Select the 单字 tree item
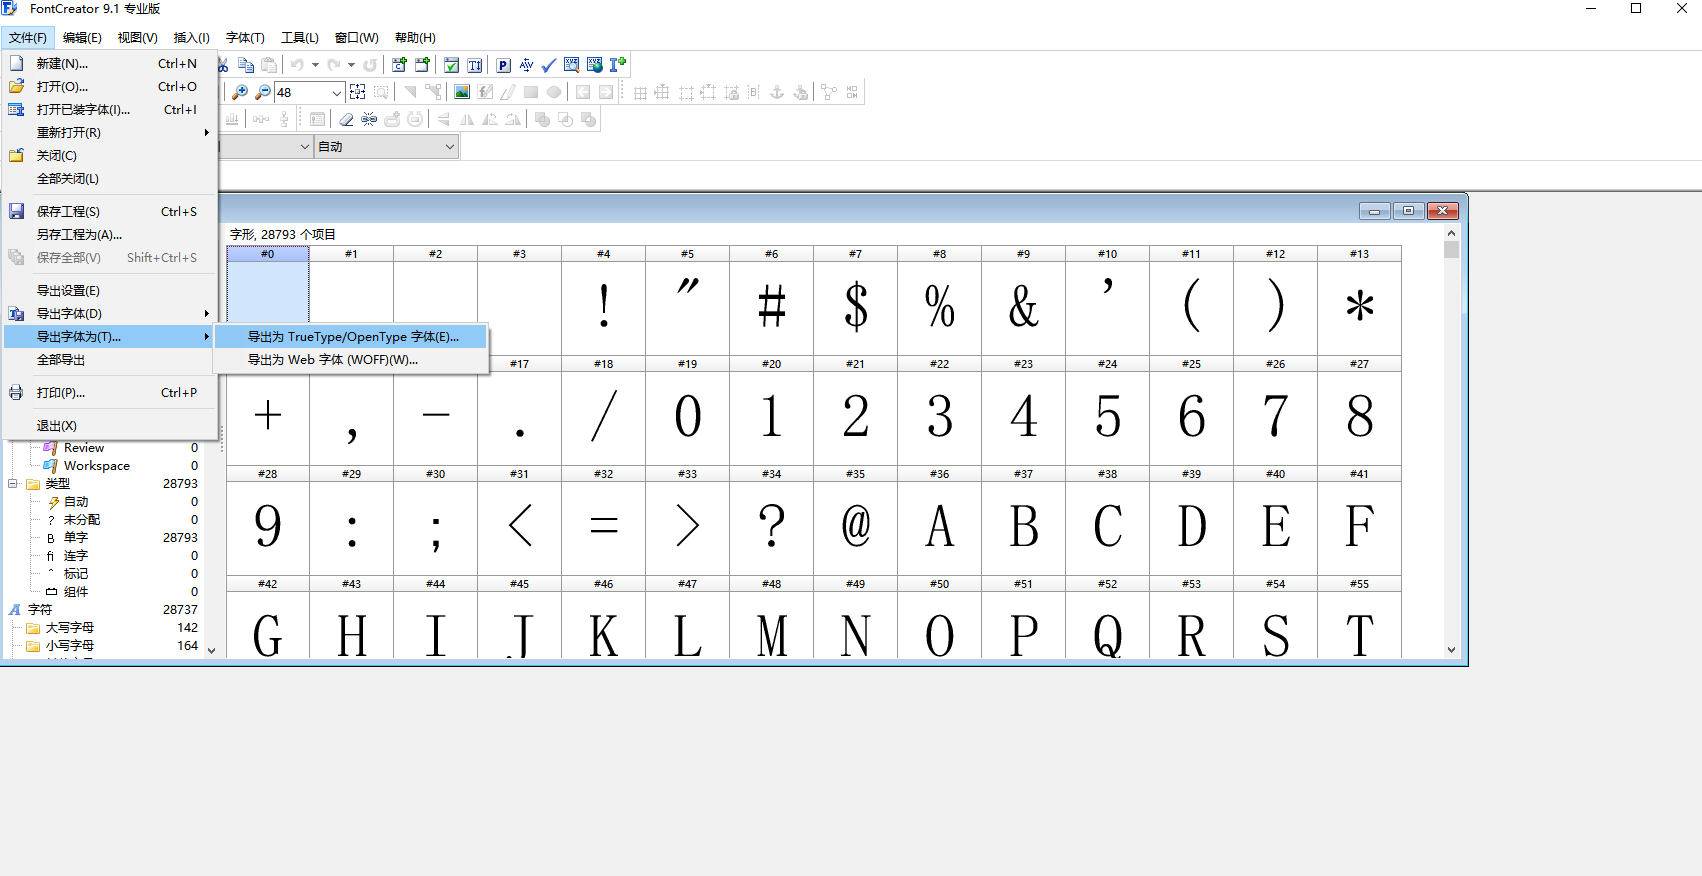 (76, 538)
